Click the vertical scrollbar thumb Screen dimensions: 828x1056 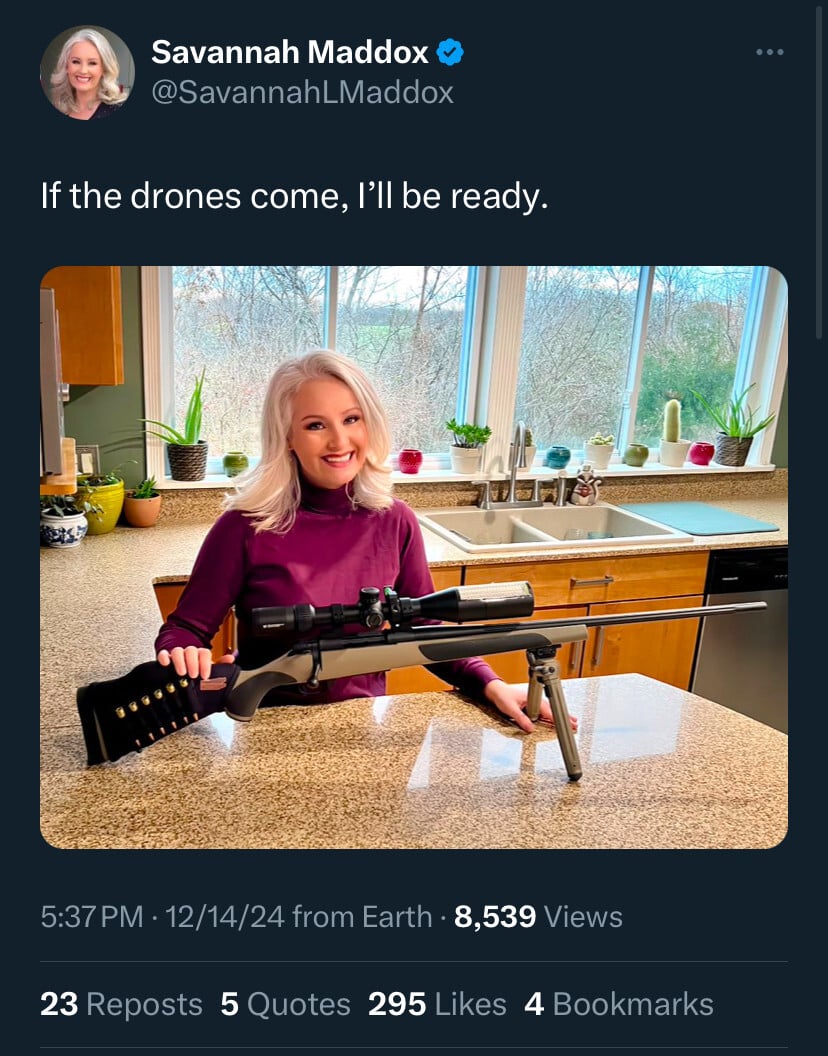pyautogui.click(x=820, y=170)
